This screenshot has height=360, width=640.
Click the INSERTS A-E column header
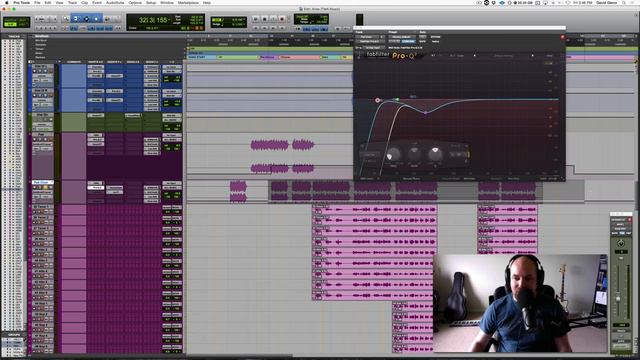[96, 62]
